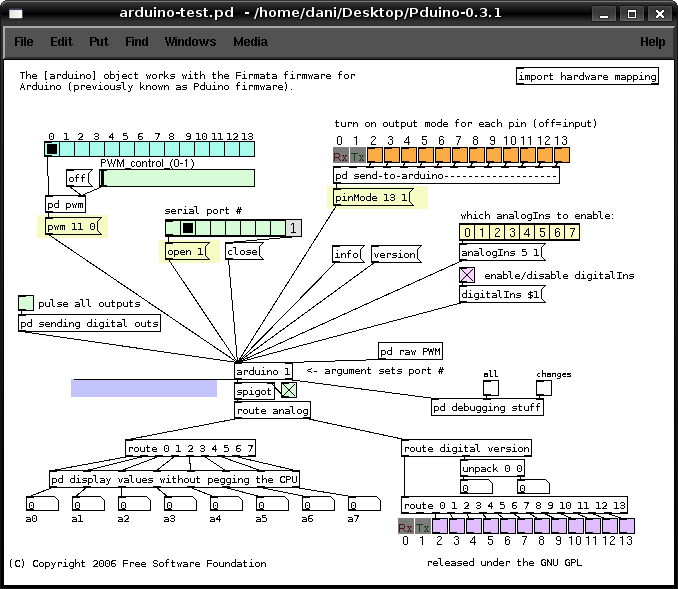Toggle the green box beside spigot

point(288,391)
